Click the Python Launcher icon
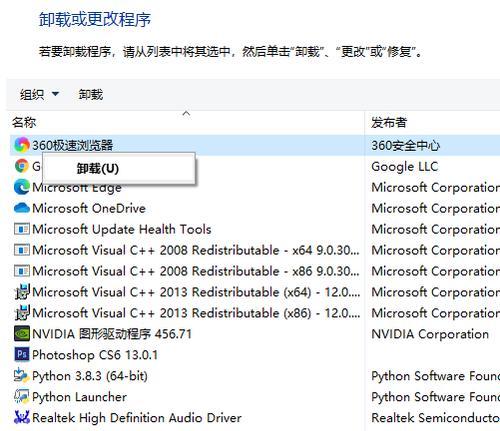The image size is (500, 431). 22,396
